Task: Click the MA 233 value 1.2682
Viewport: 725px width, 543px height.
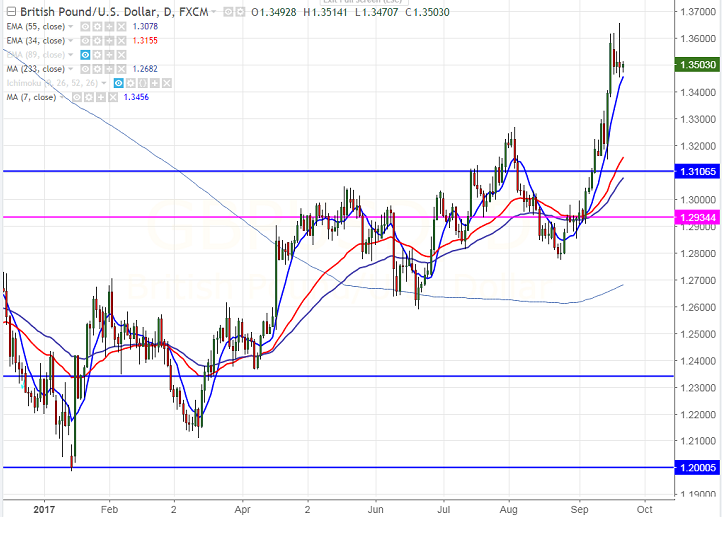Action: pos(145,69)
